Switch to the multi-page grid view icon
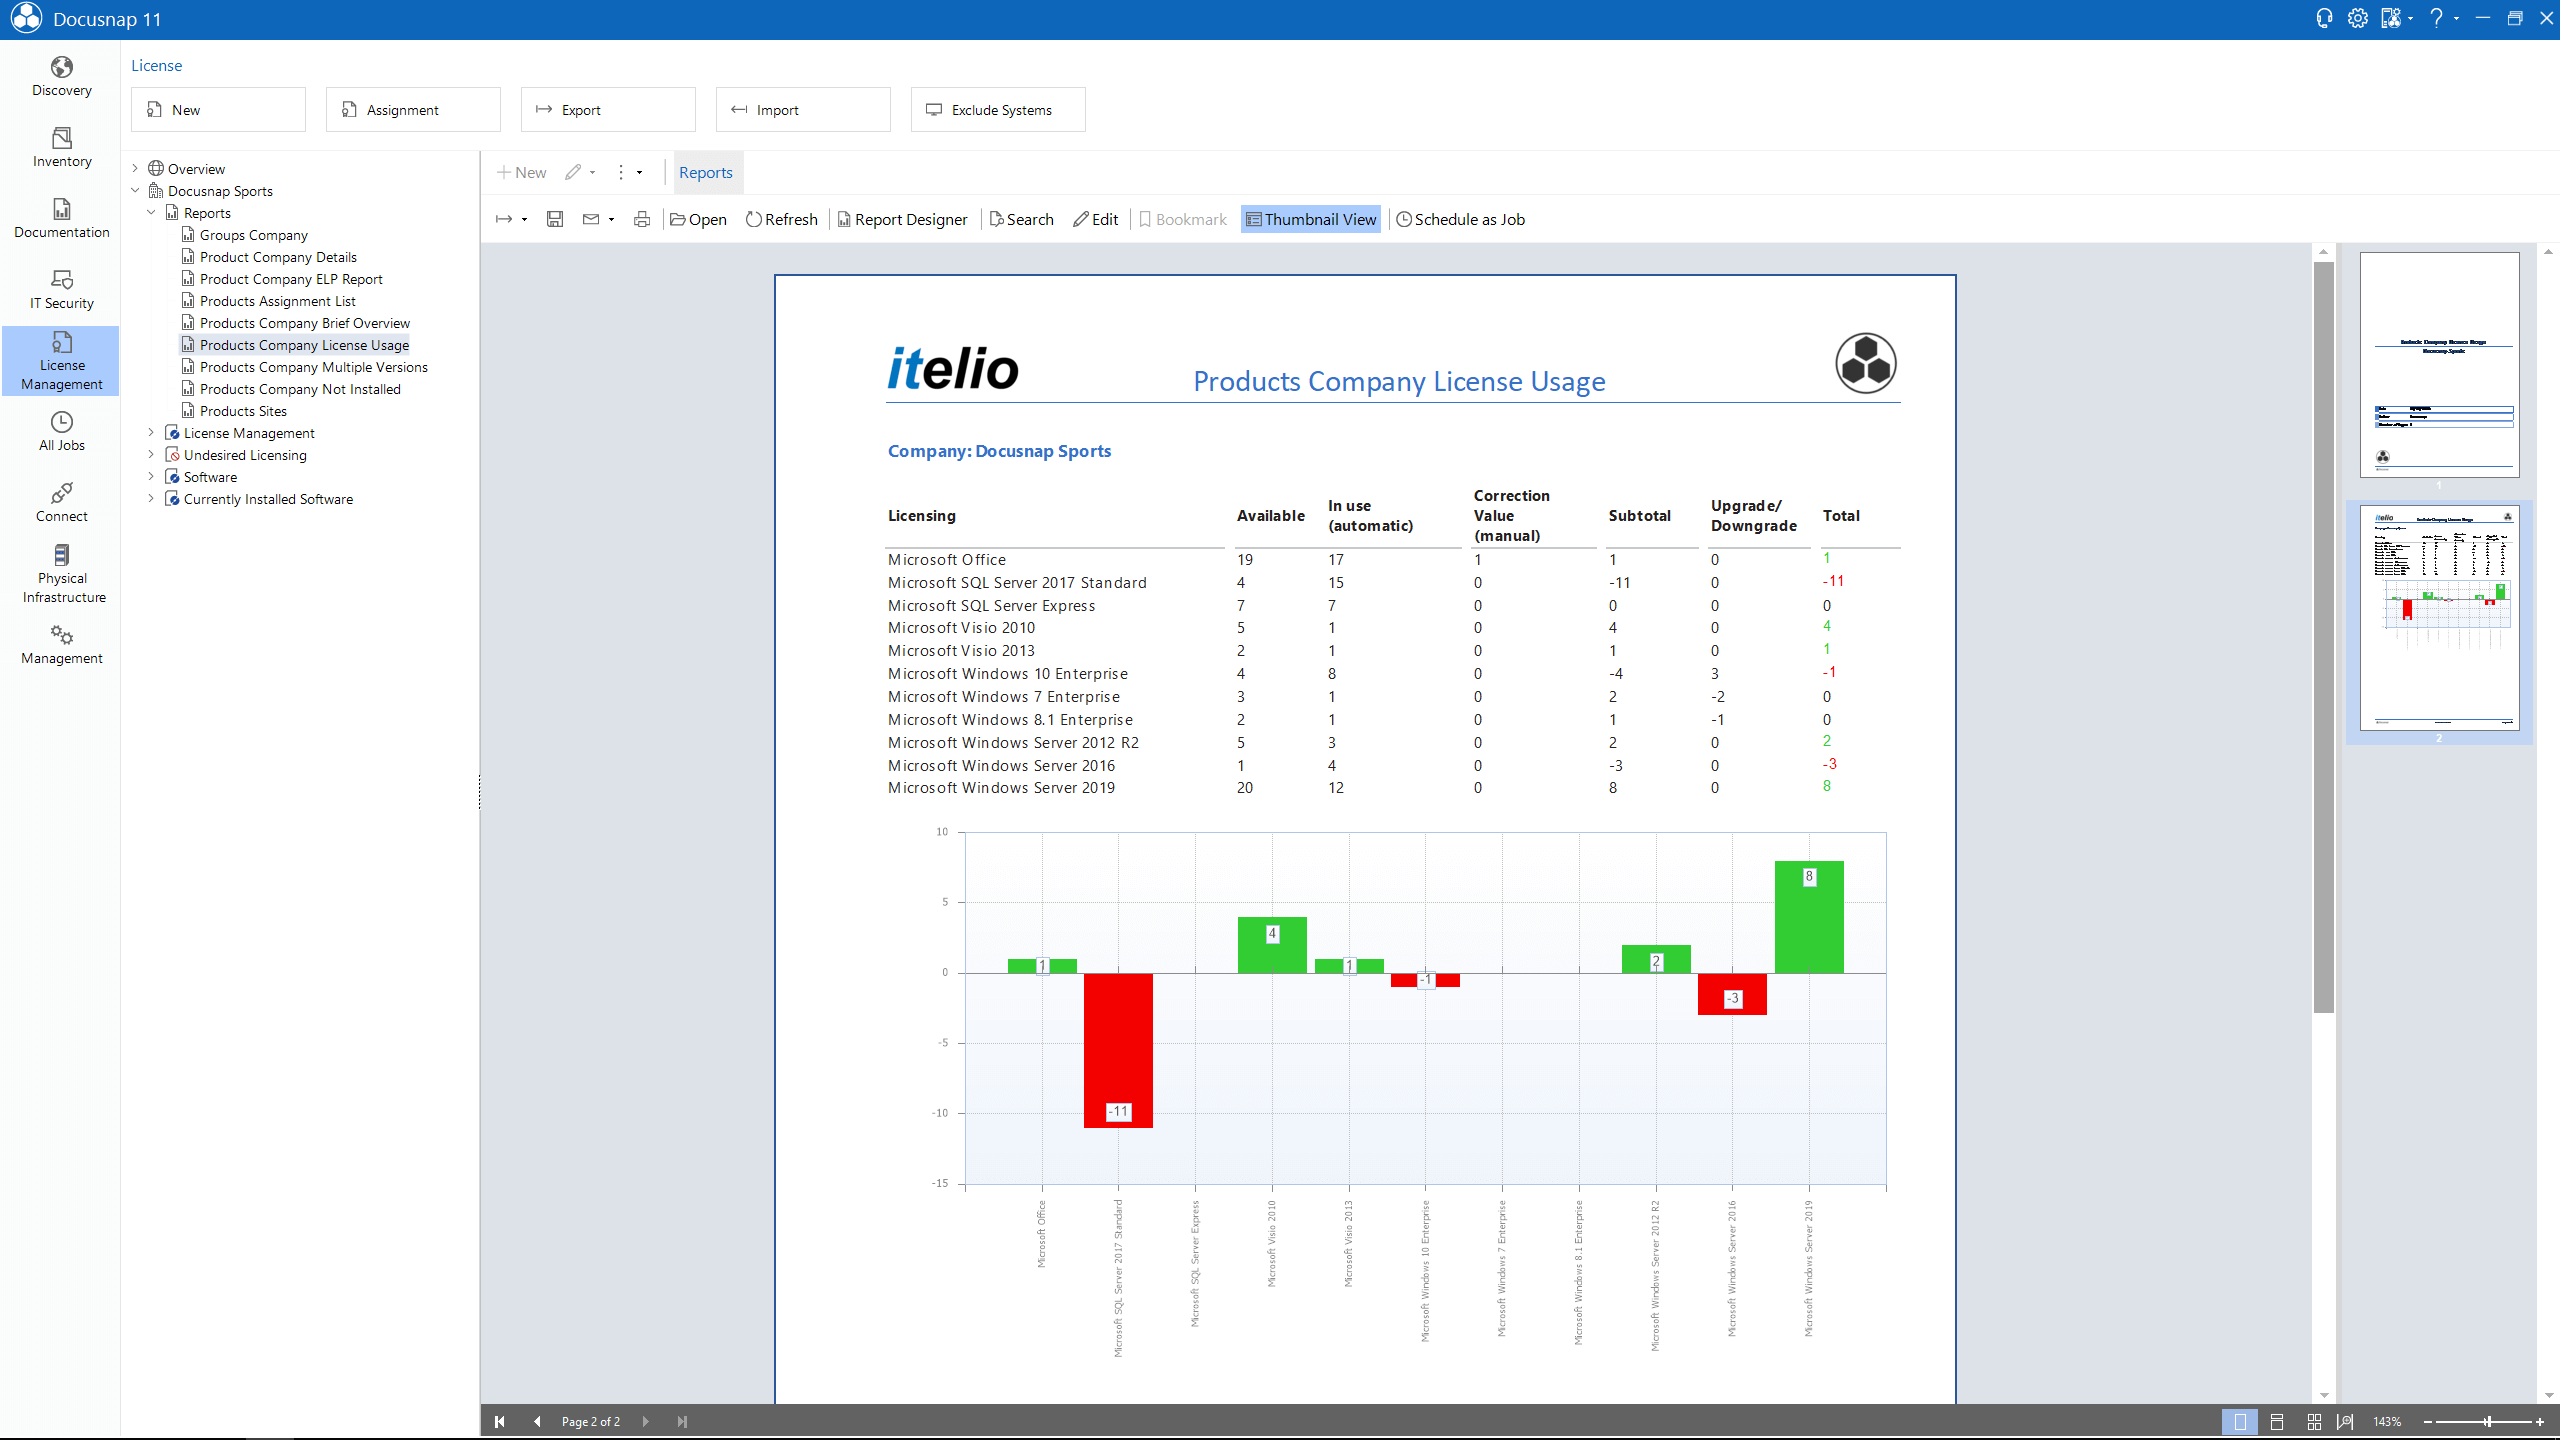The image size is (2560, 1440). click(2314, 1421)
